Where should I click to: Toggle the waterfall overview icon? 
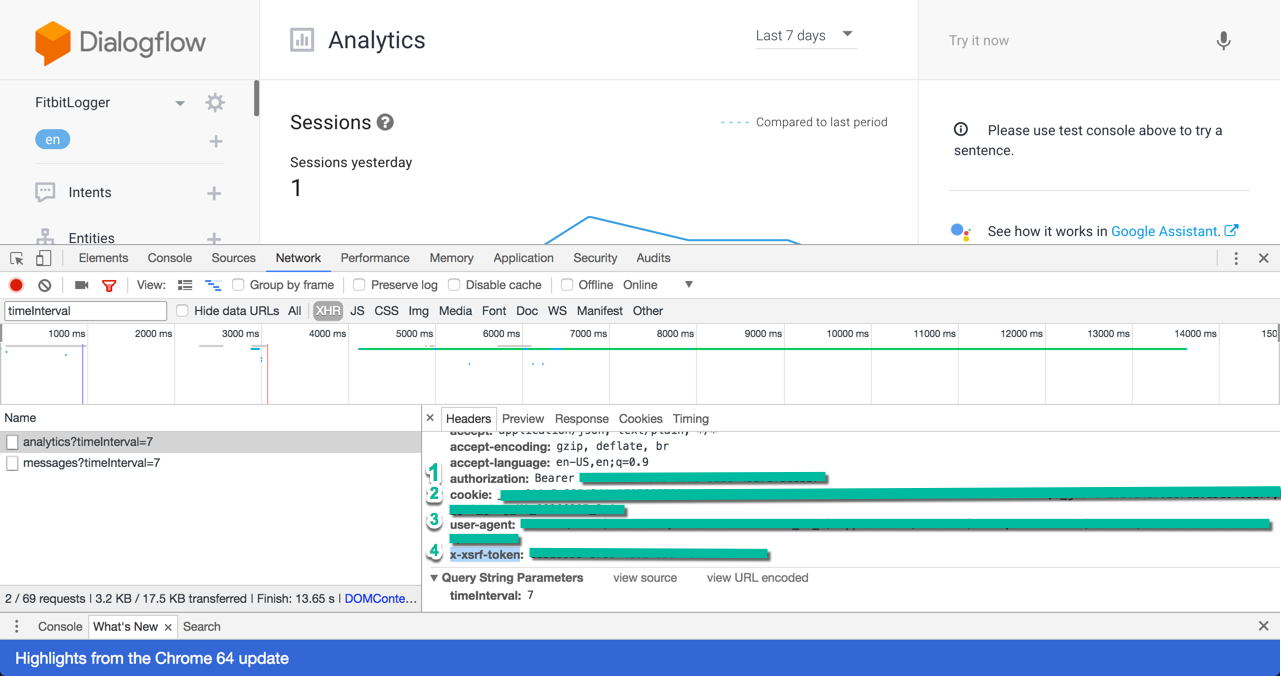[x=213, y=285]
